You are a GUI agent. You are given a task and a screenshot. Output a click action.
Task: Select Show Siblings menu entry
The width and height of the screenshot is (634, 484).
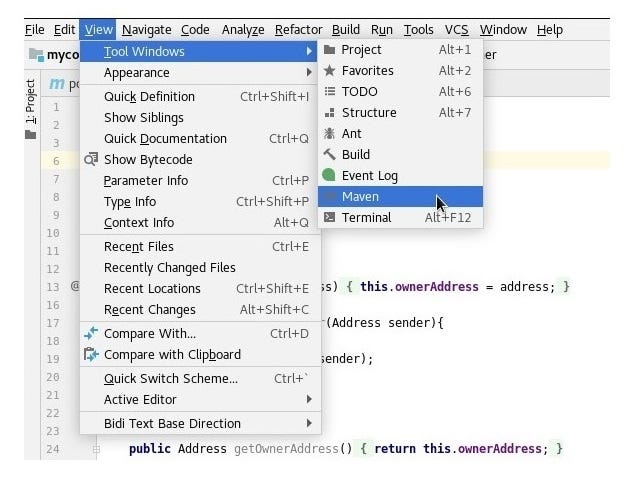(x=200, y=118)
